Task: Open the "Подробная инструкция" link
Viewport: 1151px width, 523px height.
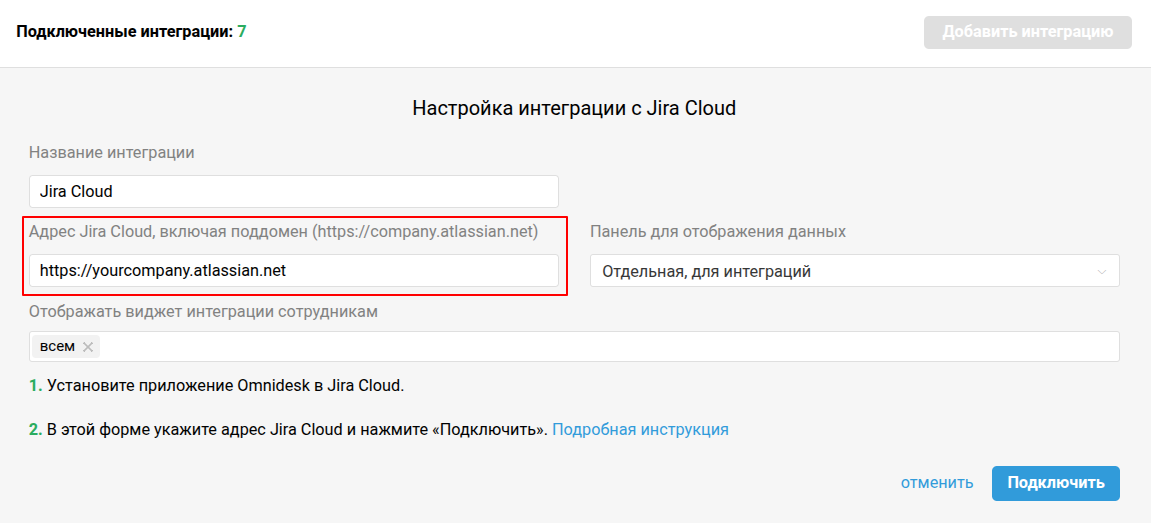Action: (x=640, y=430)
